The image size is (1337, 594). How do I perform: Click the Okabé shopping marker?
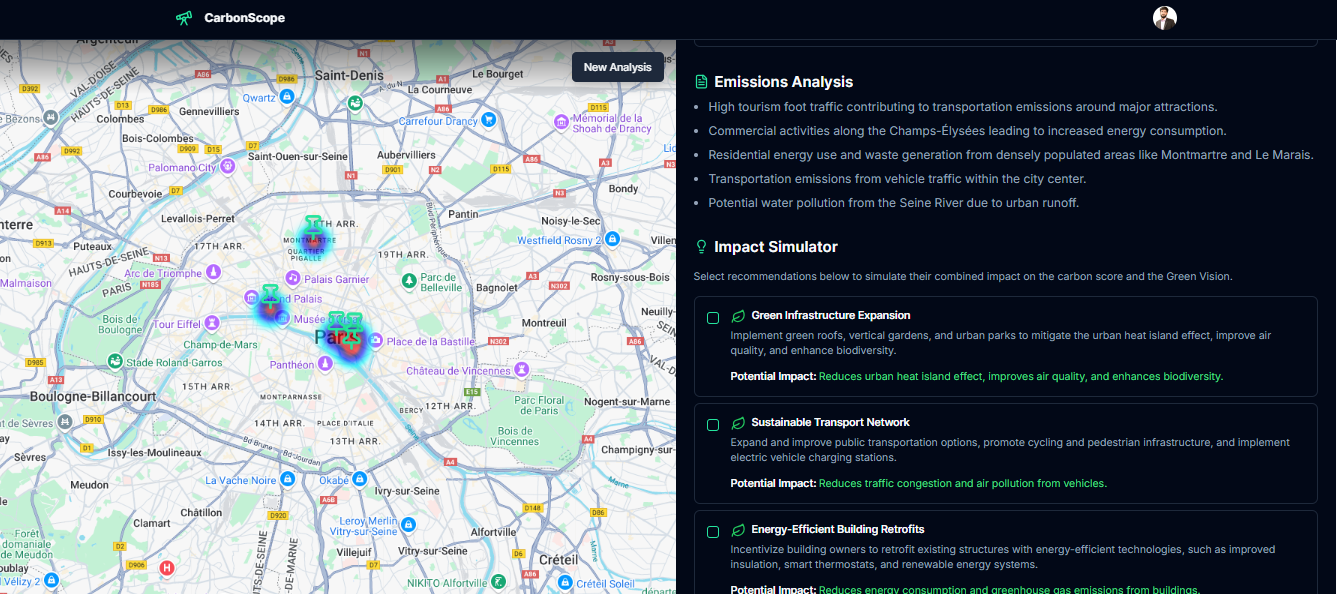[x=362, y=480]
